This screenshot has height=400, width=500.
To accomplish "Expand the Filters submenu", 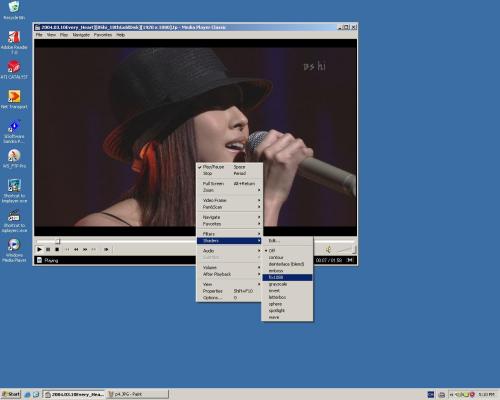I will pyautogui.click(x=229, y=234).
